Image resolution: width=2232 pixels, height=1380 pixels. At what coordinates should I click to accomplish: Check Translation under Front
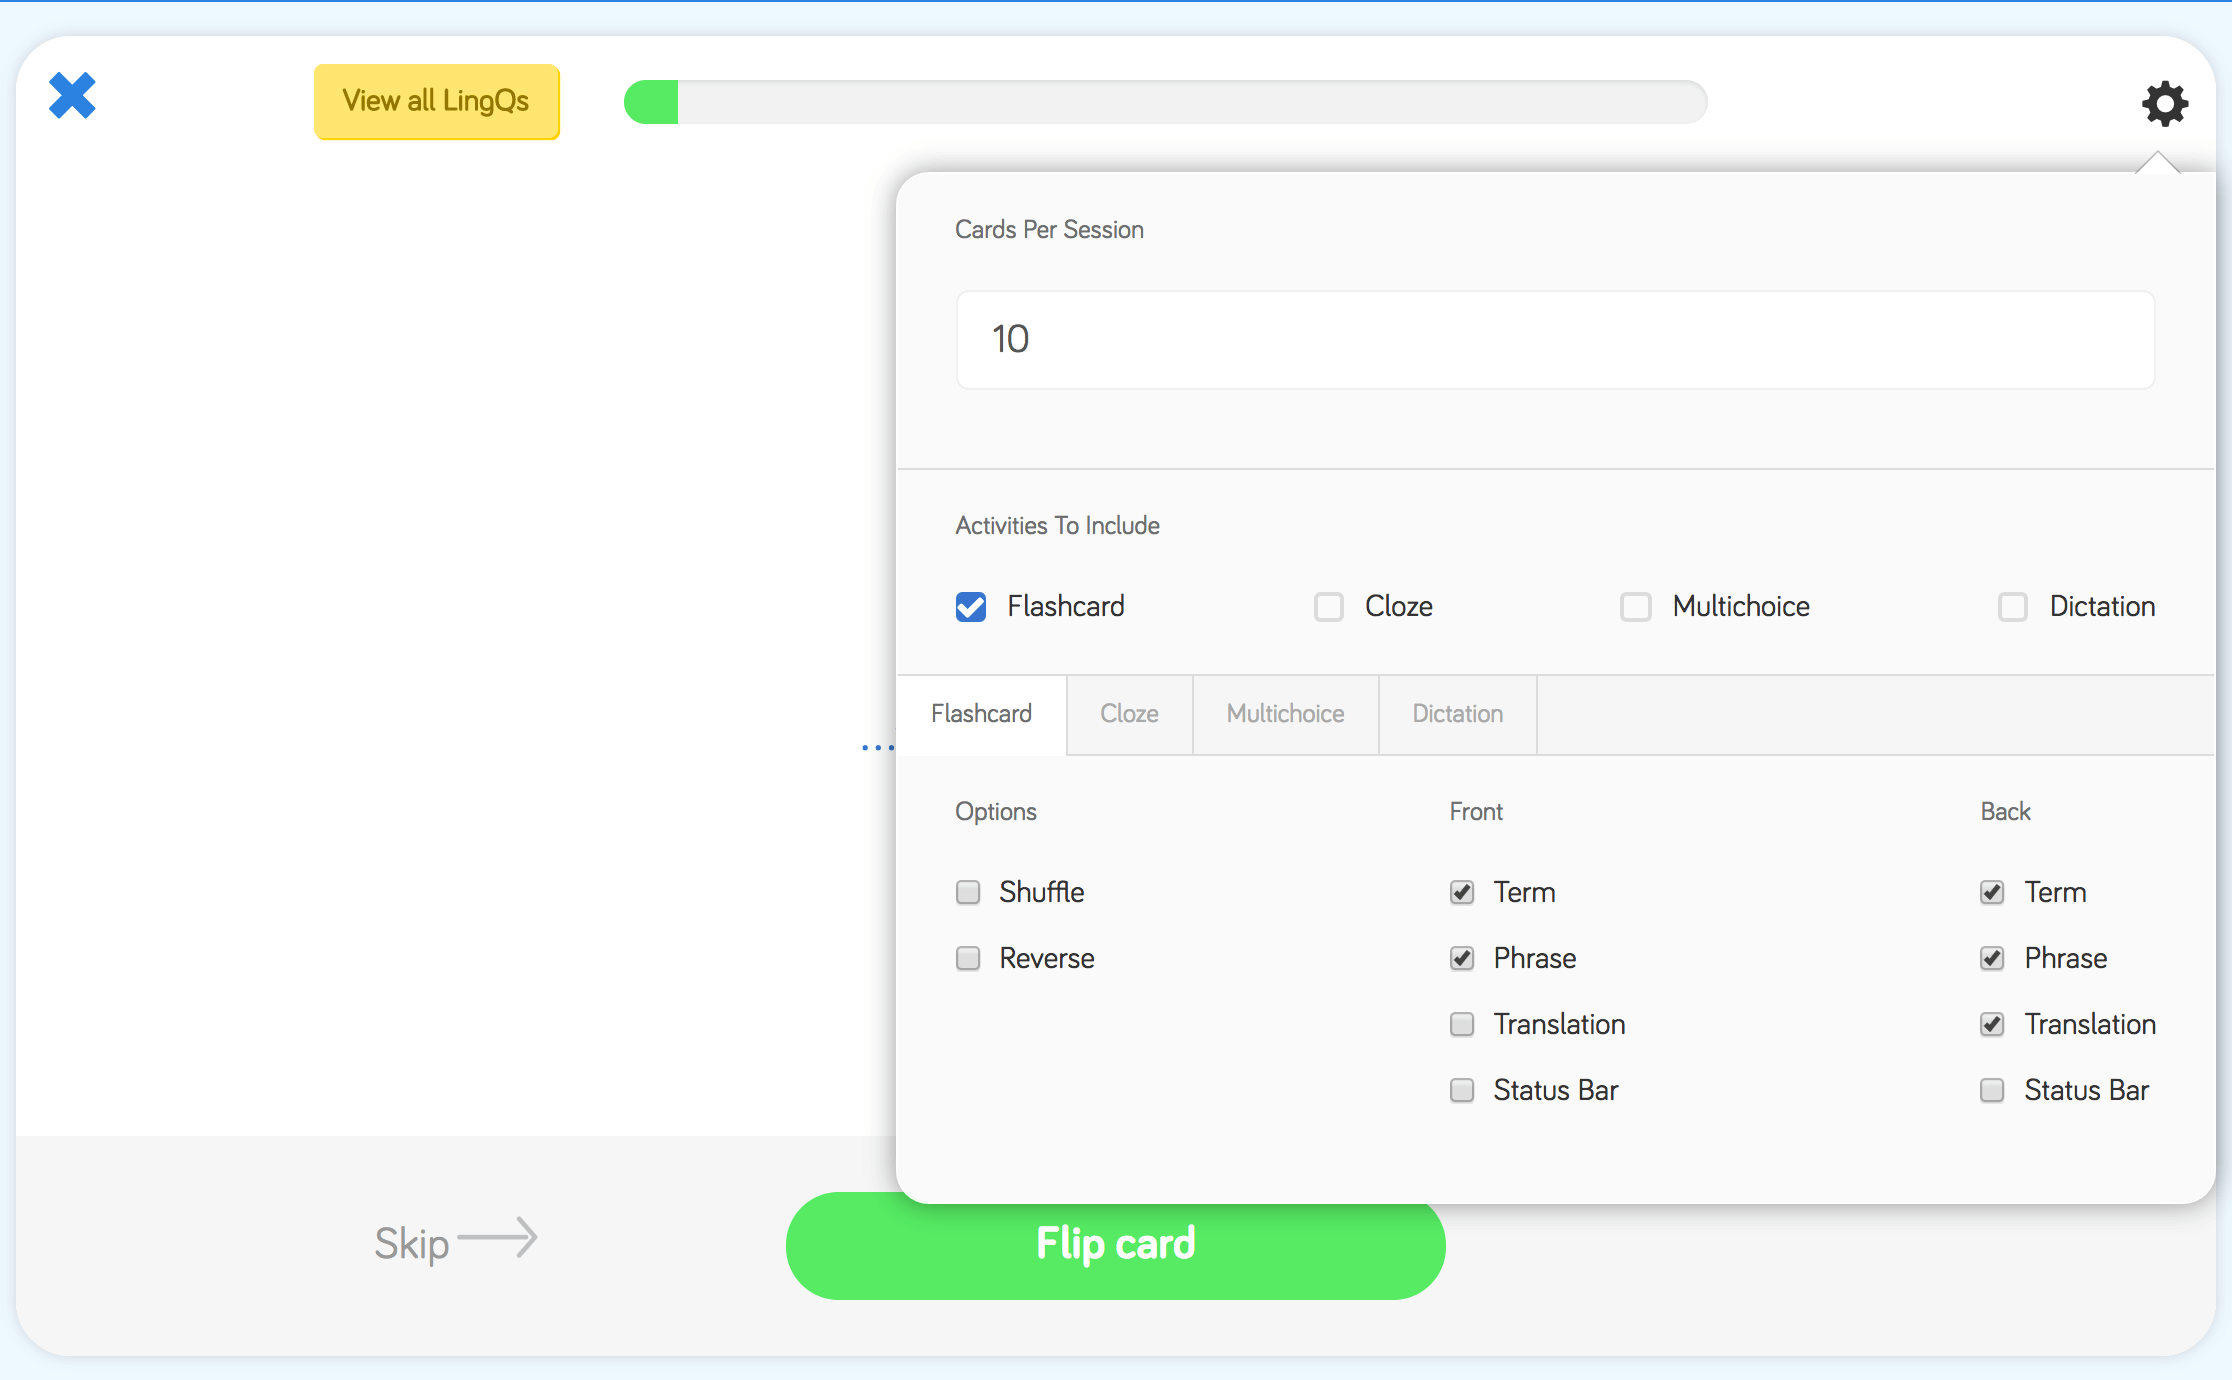click(x=1462, y=1024)
